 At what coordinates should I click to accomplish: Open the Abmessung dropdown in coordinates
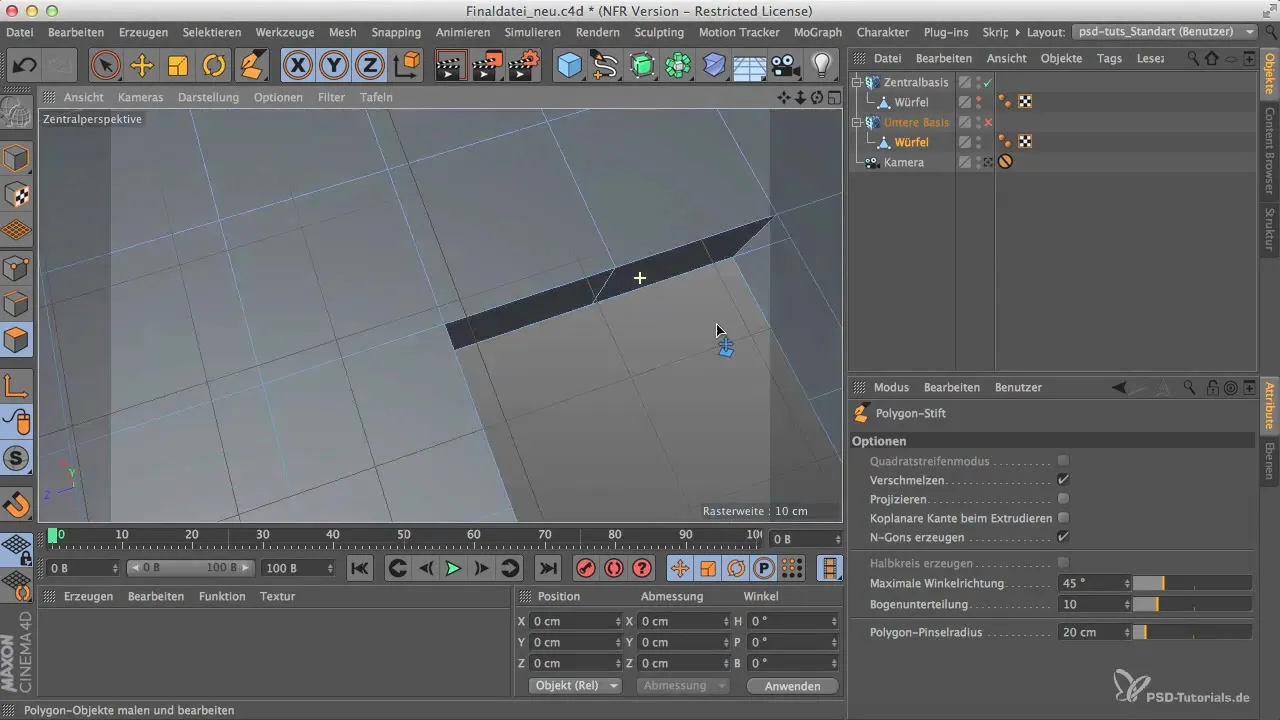coord(685,686)
